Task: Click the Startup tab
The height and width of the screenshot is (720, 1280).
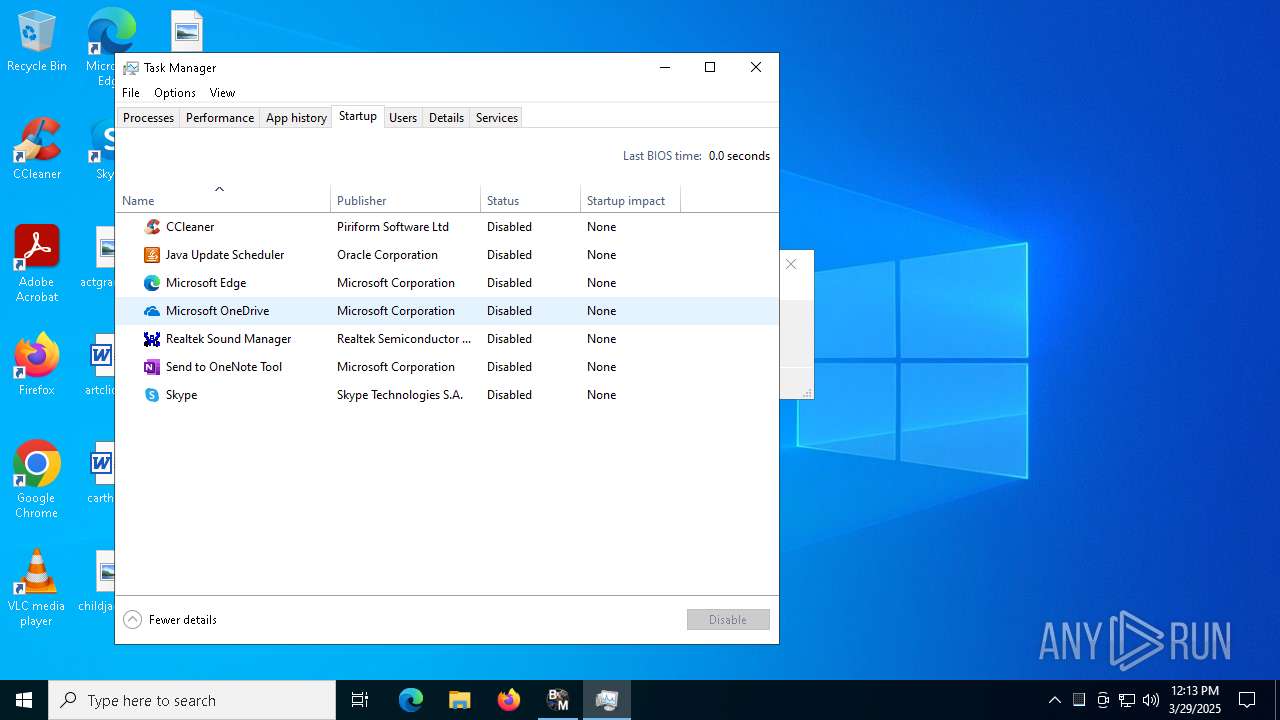Action: click(x=358, y=116)
